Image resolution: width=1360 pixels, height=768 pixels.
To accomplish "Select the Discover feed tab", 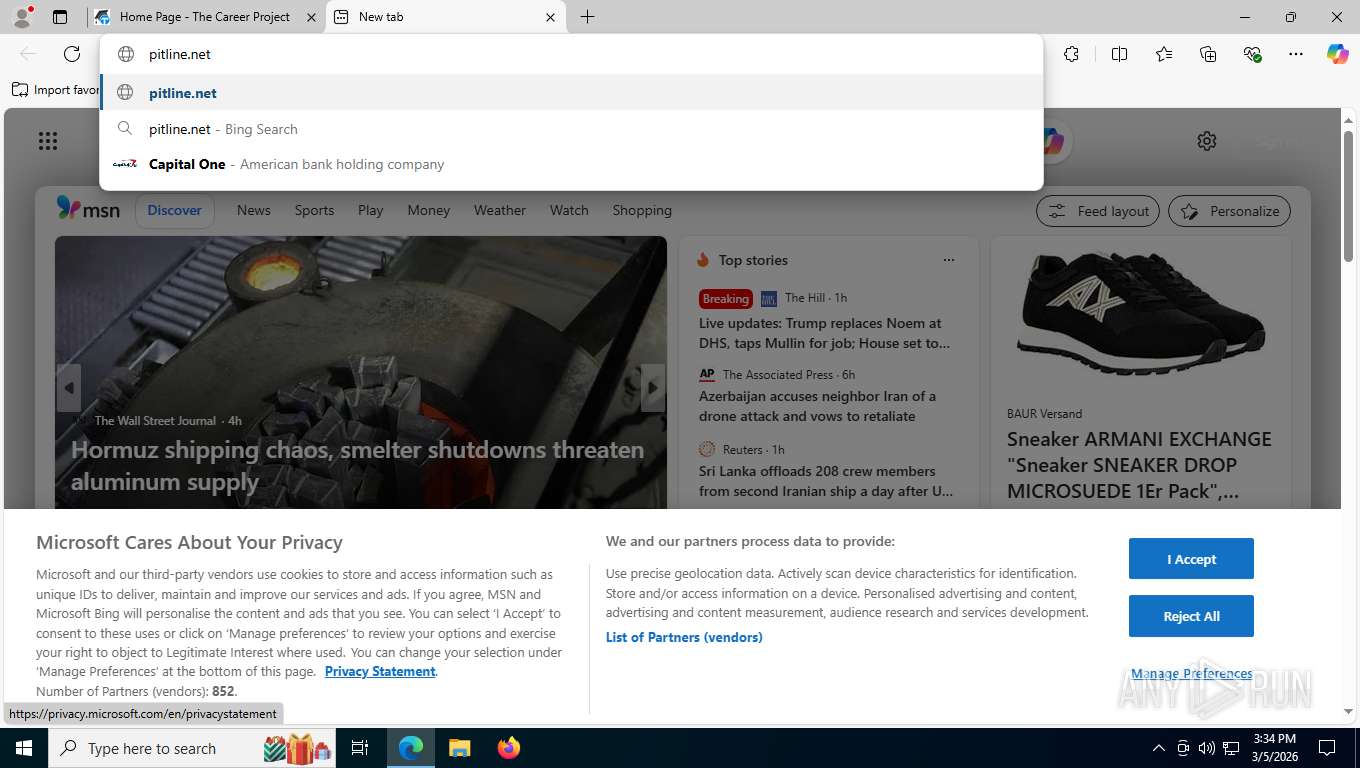I will pyautogui.click(x=174, y=210).
